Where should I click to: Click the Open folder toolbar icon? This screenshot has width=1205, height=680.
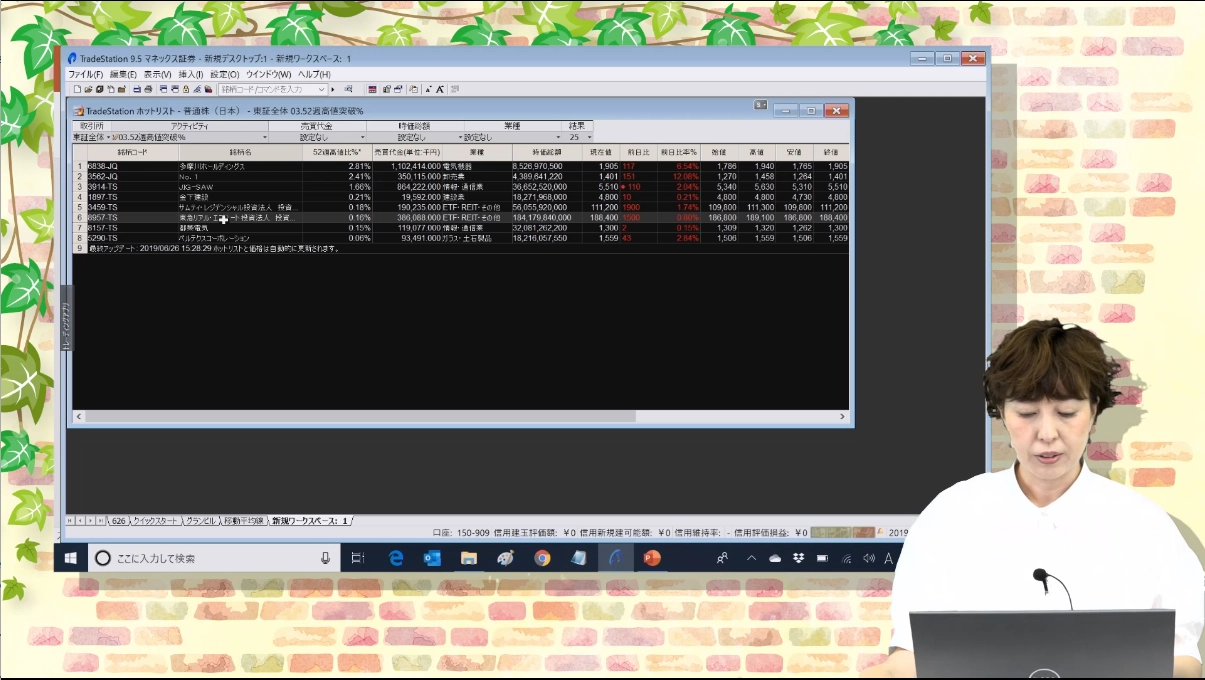pos(88,89)
